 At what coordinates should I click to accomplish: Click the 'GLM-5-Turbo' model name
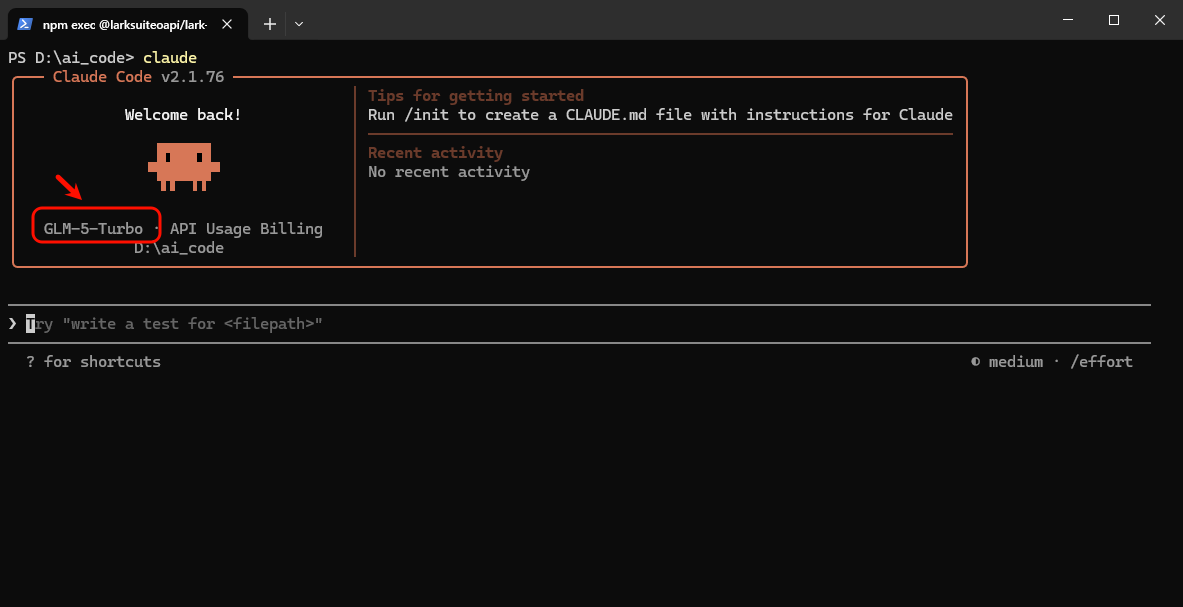click(x=94, y=229)
